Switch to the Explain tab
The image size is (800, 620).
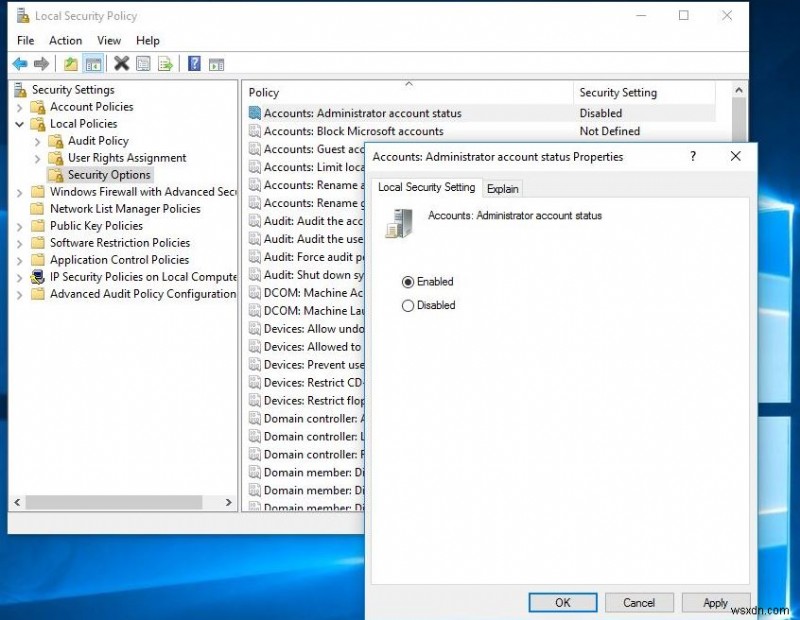tap(502, 188)
